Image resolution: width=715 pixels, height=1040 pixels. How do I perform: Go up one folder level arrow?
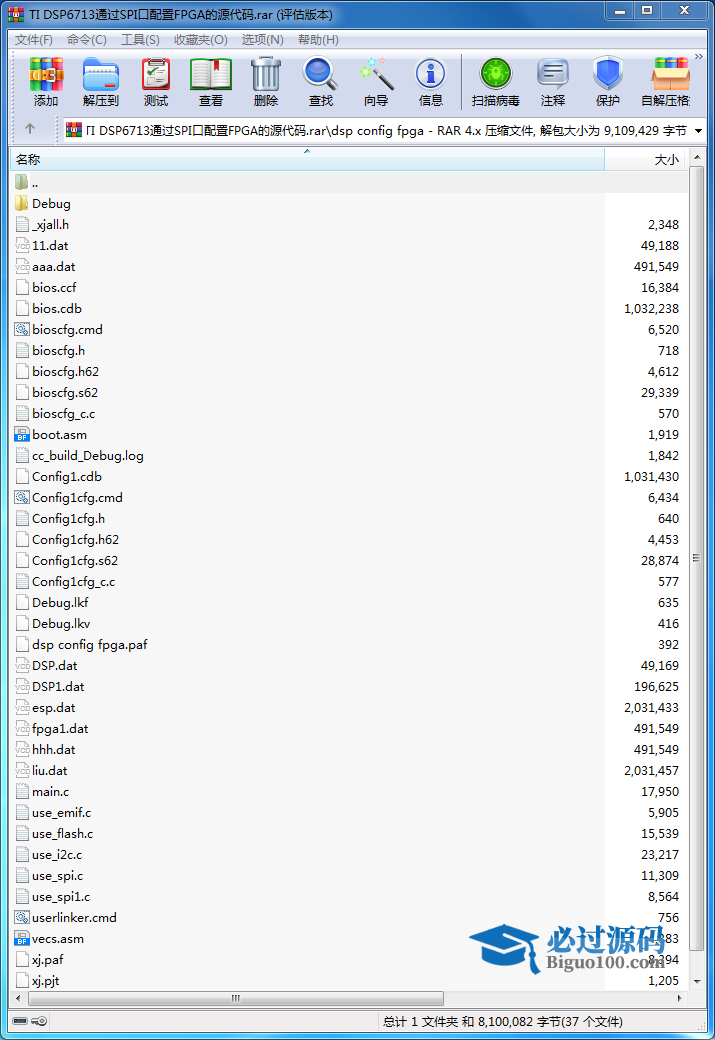(x=30, y=129)
